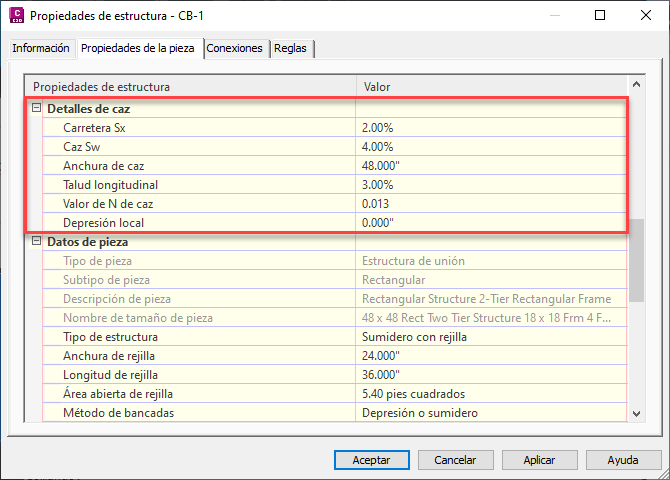670x480 pixels.
Task: Open the Método de bancadas value dropdown
Action: pyautogui.click(x=491, y=413)
